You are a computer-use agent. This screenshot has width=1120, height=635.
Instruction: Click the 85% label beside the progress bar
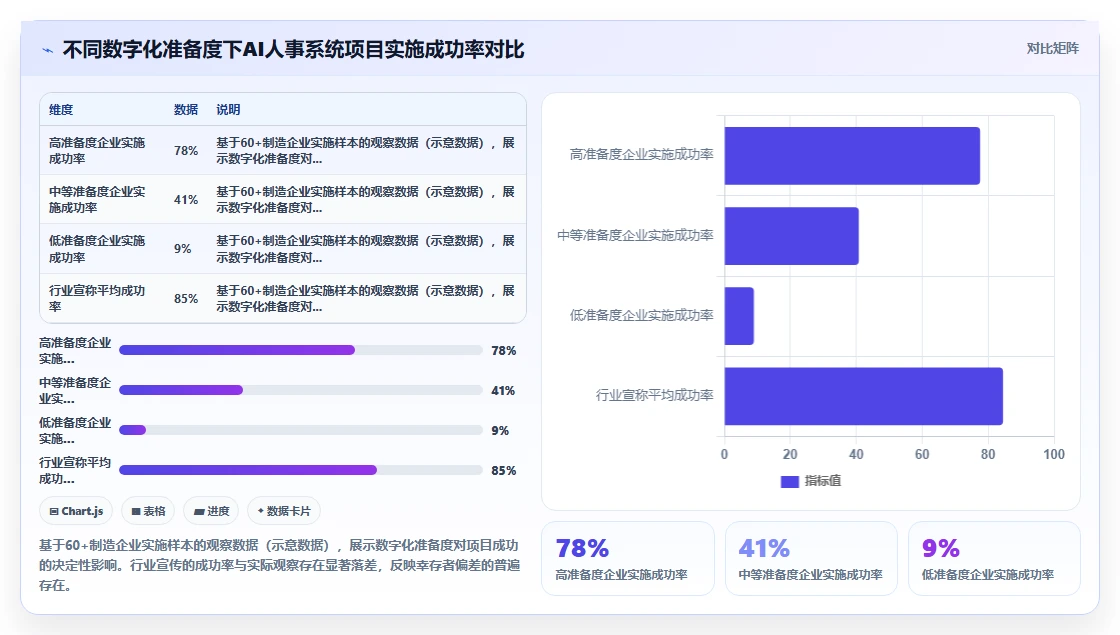[504, 471]
